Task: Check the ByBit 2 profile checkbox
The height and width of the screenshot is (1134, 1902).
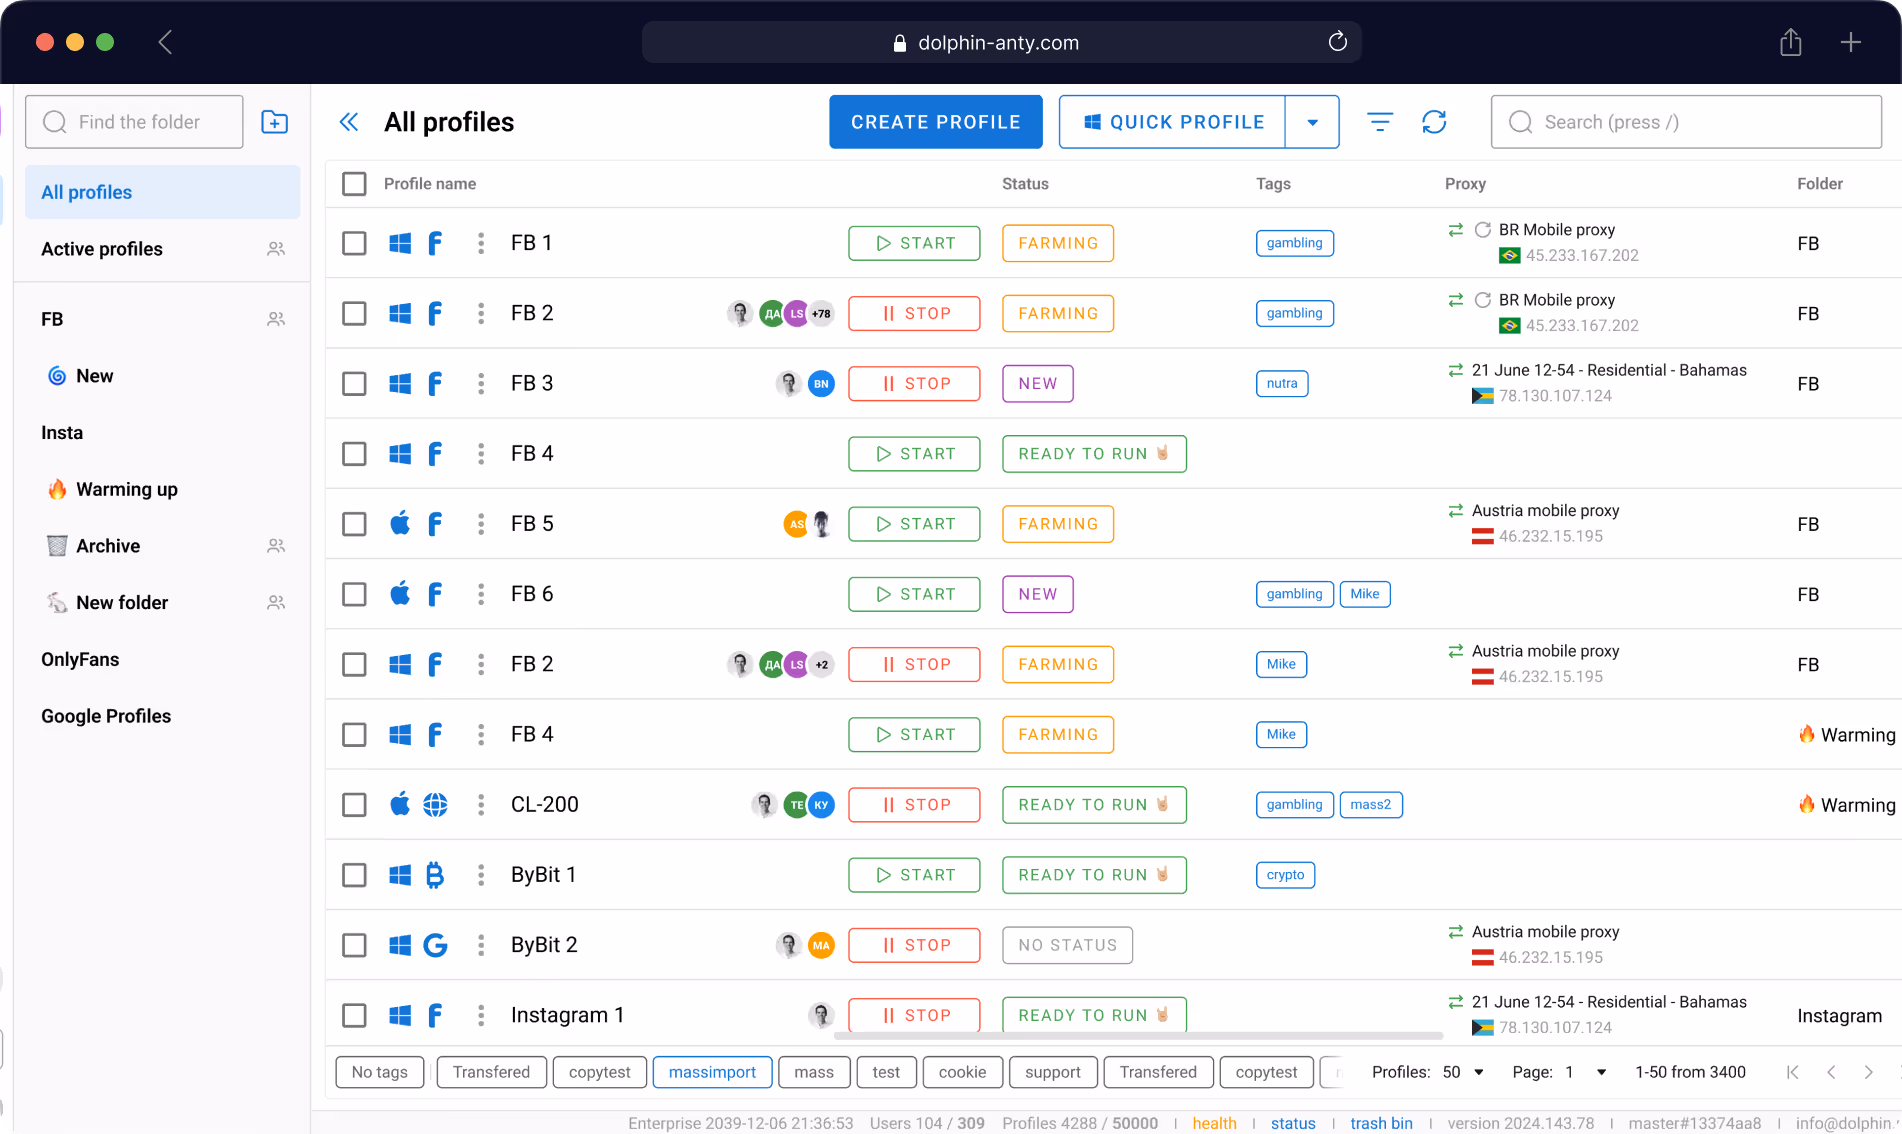Action: 354,945
